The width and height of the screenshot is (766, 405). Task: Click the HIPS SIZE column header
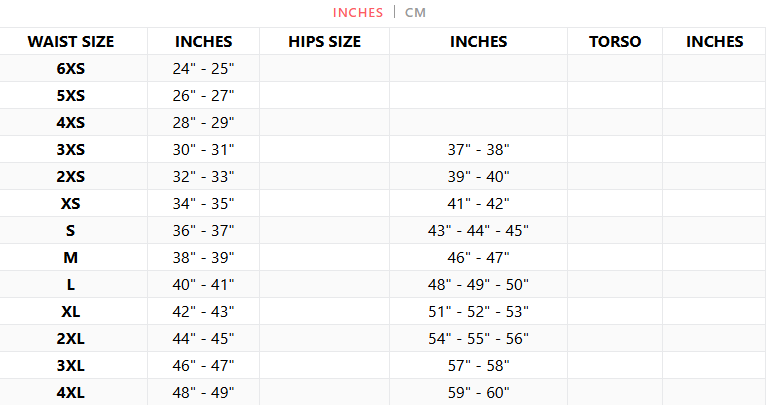(x=324, y=41)
